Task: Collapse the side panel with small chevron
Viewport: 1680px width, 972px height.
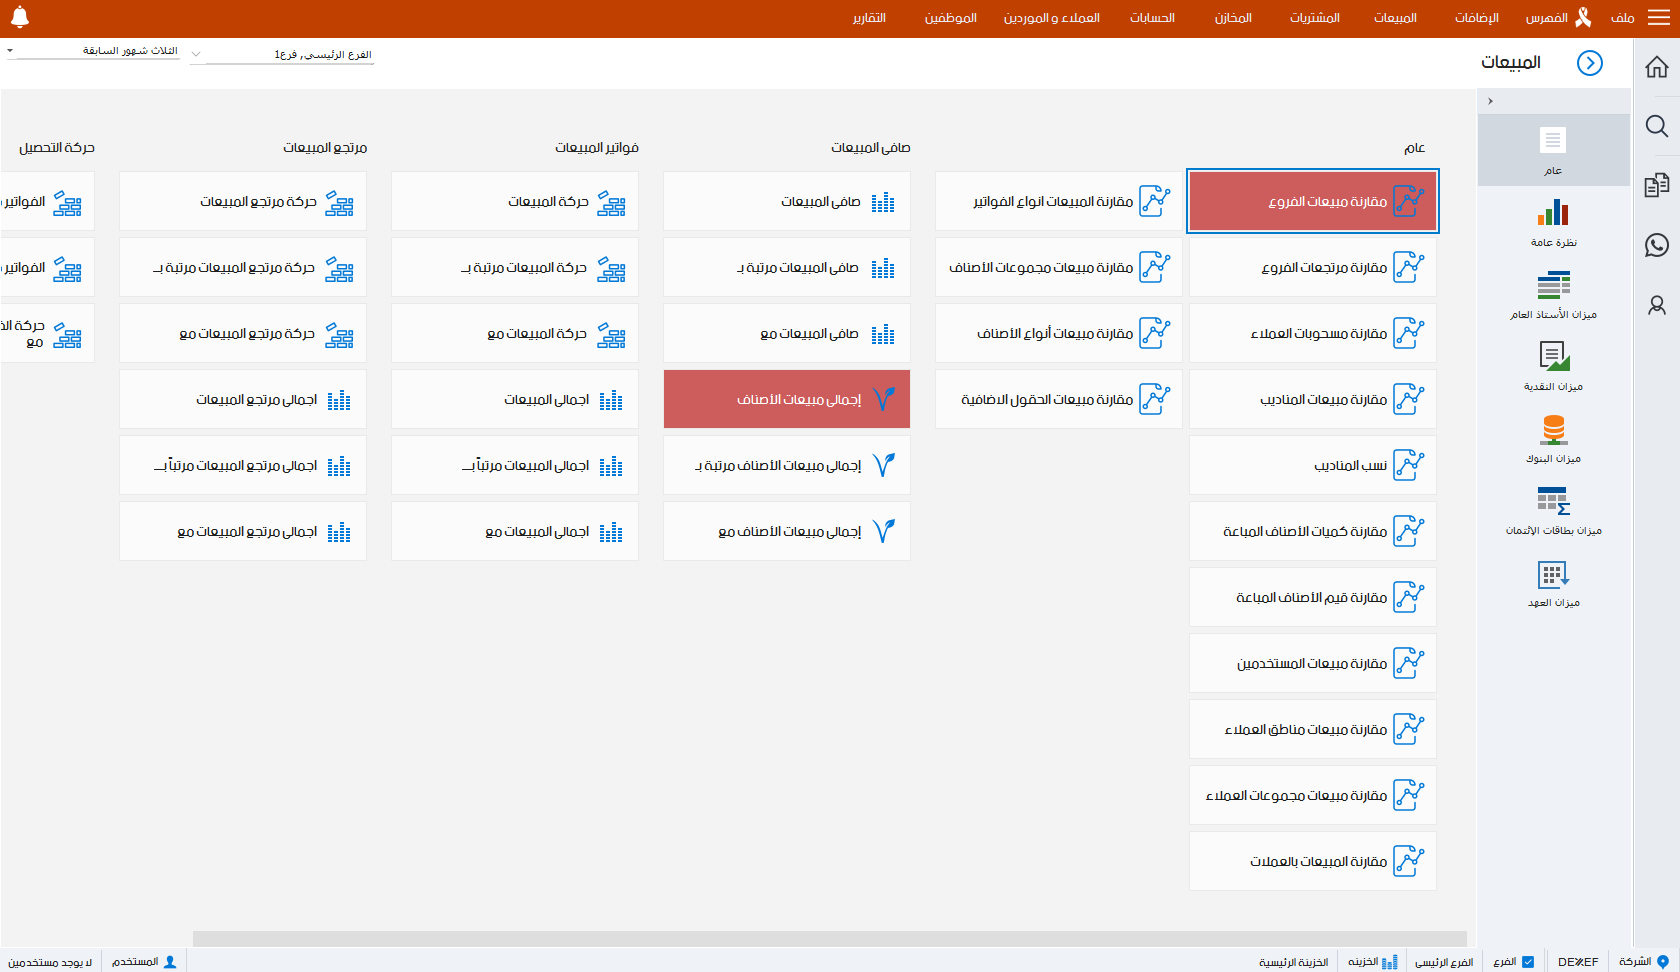Action: (x=1490, y=101)
